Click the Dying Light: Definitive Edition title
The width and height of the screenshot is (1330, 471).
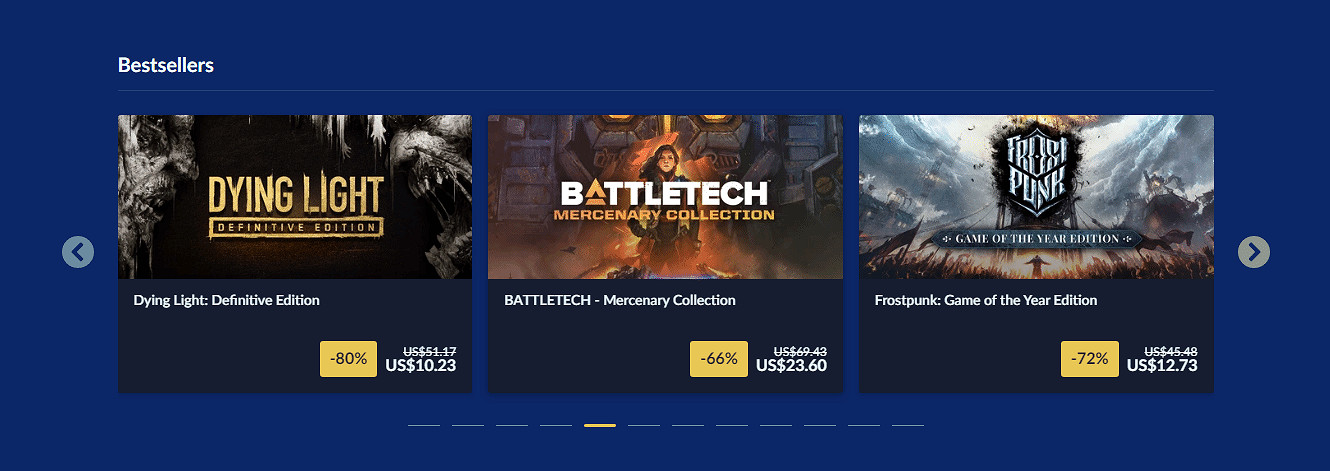point(226,300)
